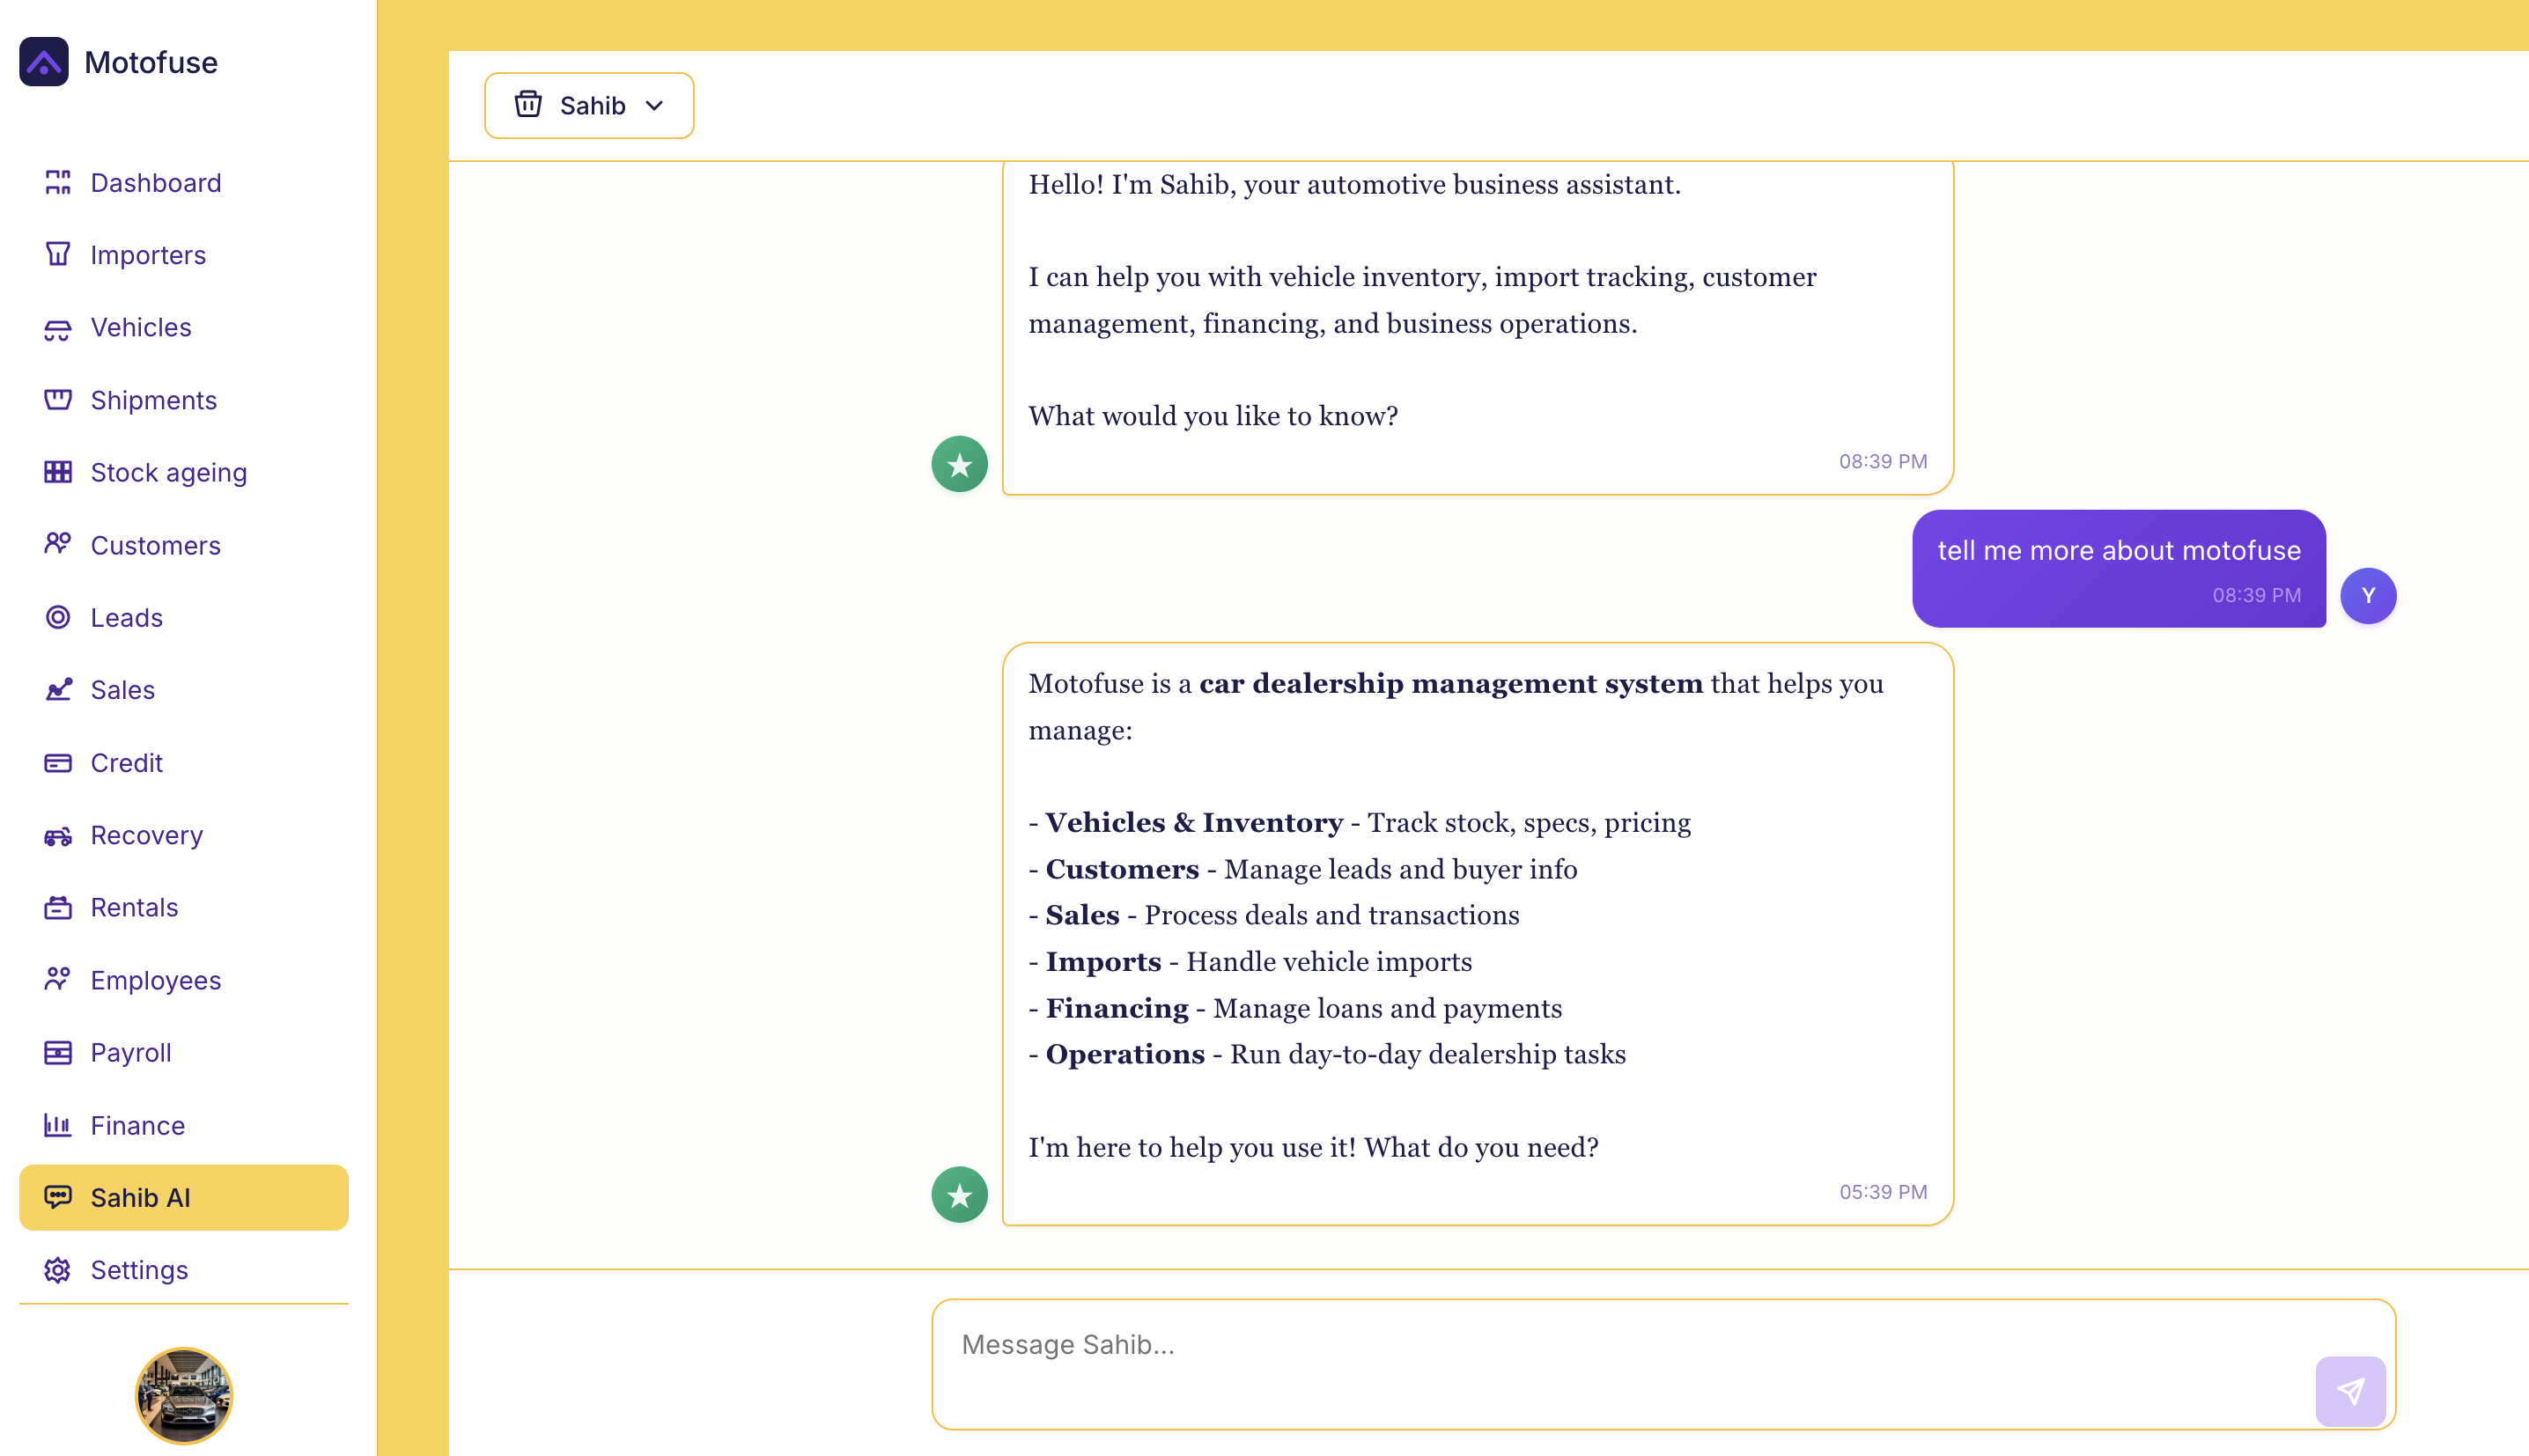Screen dimensions: 2529x1456
Task: Open the Settings page label
Action: coord(139,1269)
